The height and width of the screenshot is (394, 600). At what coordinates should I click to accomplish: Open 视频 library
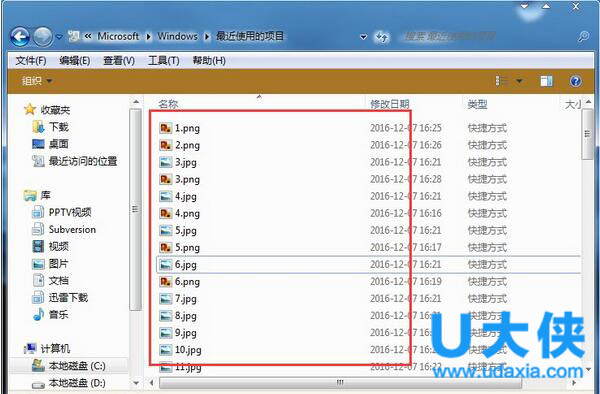click(x=51, y=246)
